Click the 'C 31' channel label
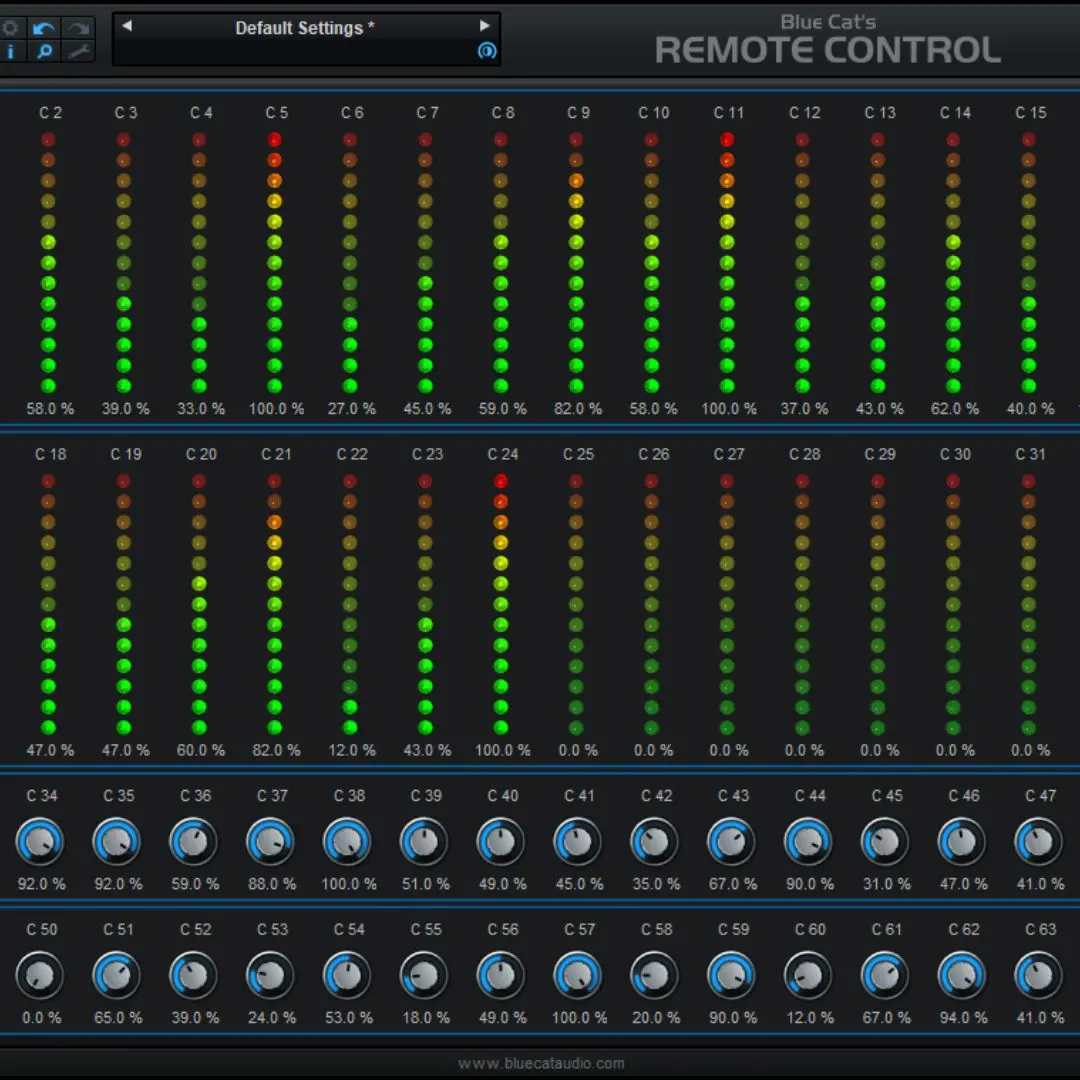 tap(1030, 454)
